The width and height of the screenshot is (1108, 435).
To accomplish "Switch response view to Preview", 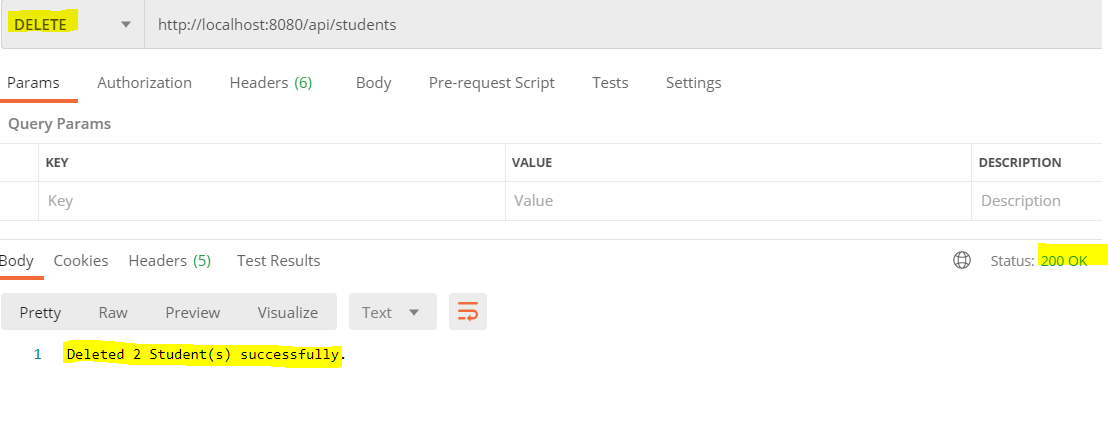I will (x=192, y=312).
